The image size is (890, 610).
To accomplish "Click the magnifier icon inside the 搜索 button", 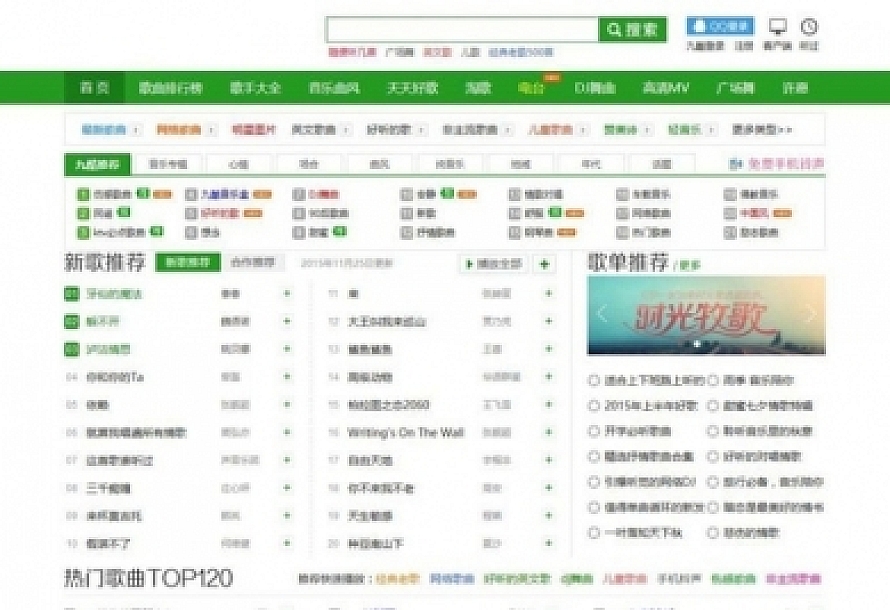I will (613, 27).
